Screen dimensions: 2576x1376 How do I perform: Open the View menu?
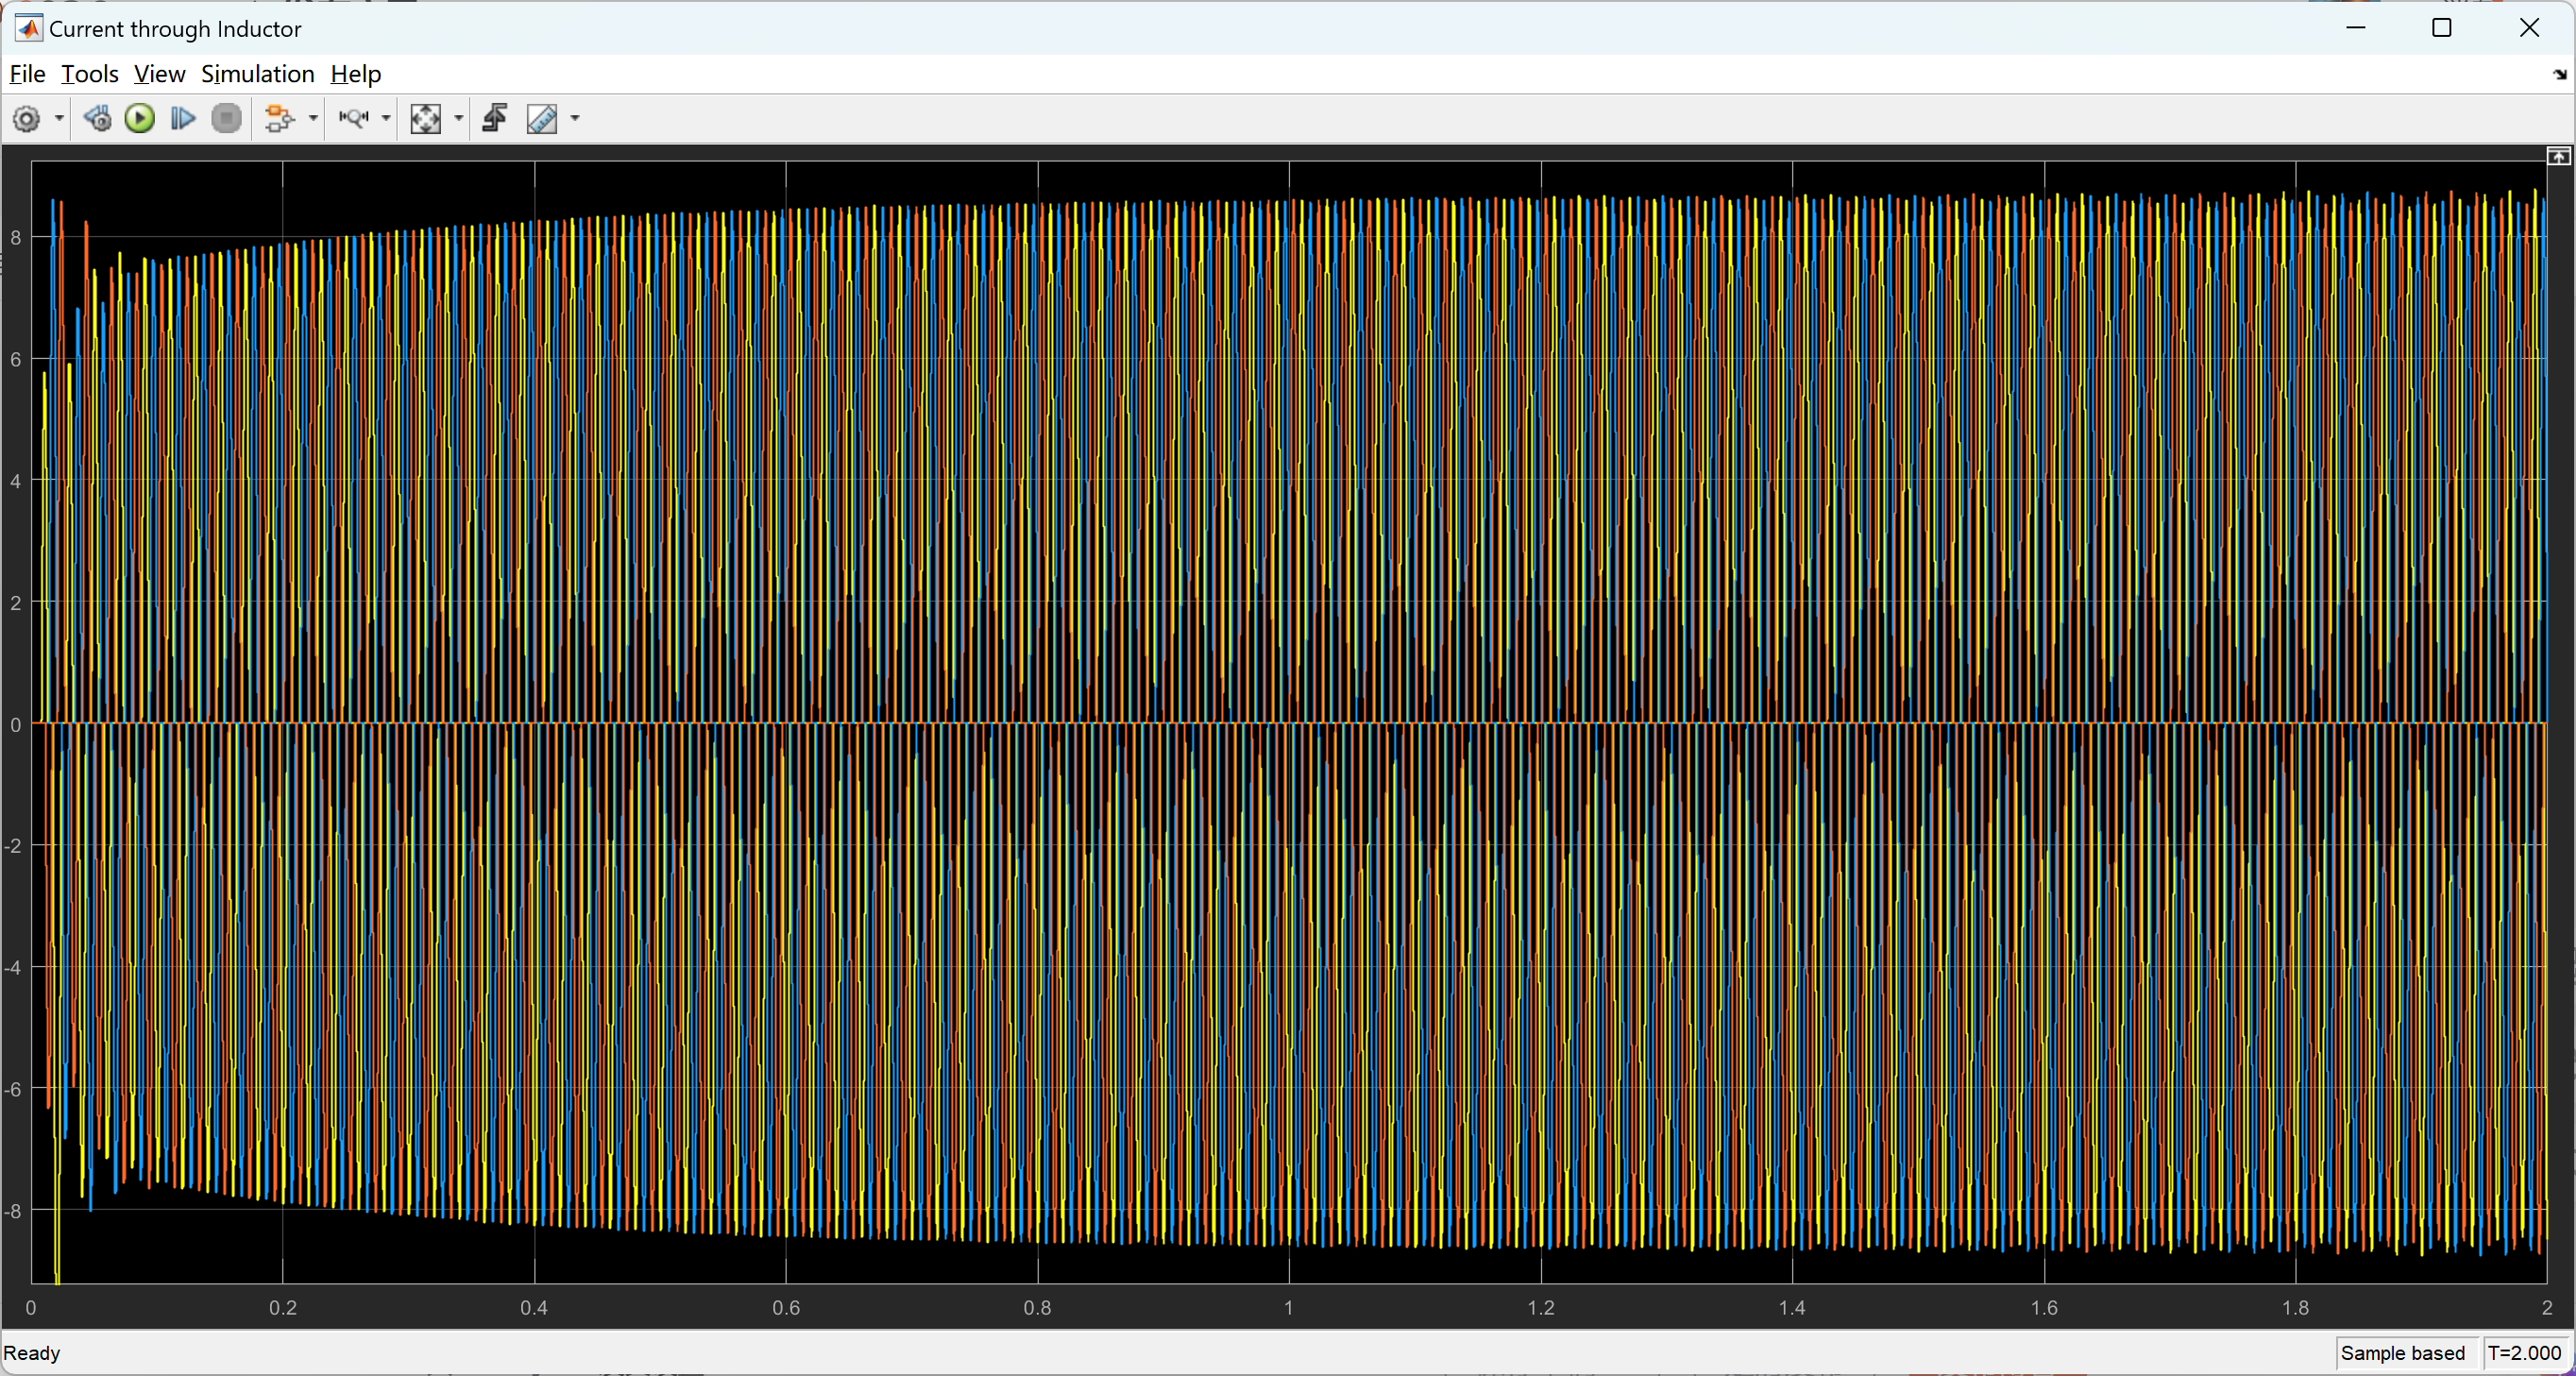tap(159, 74)
